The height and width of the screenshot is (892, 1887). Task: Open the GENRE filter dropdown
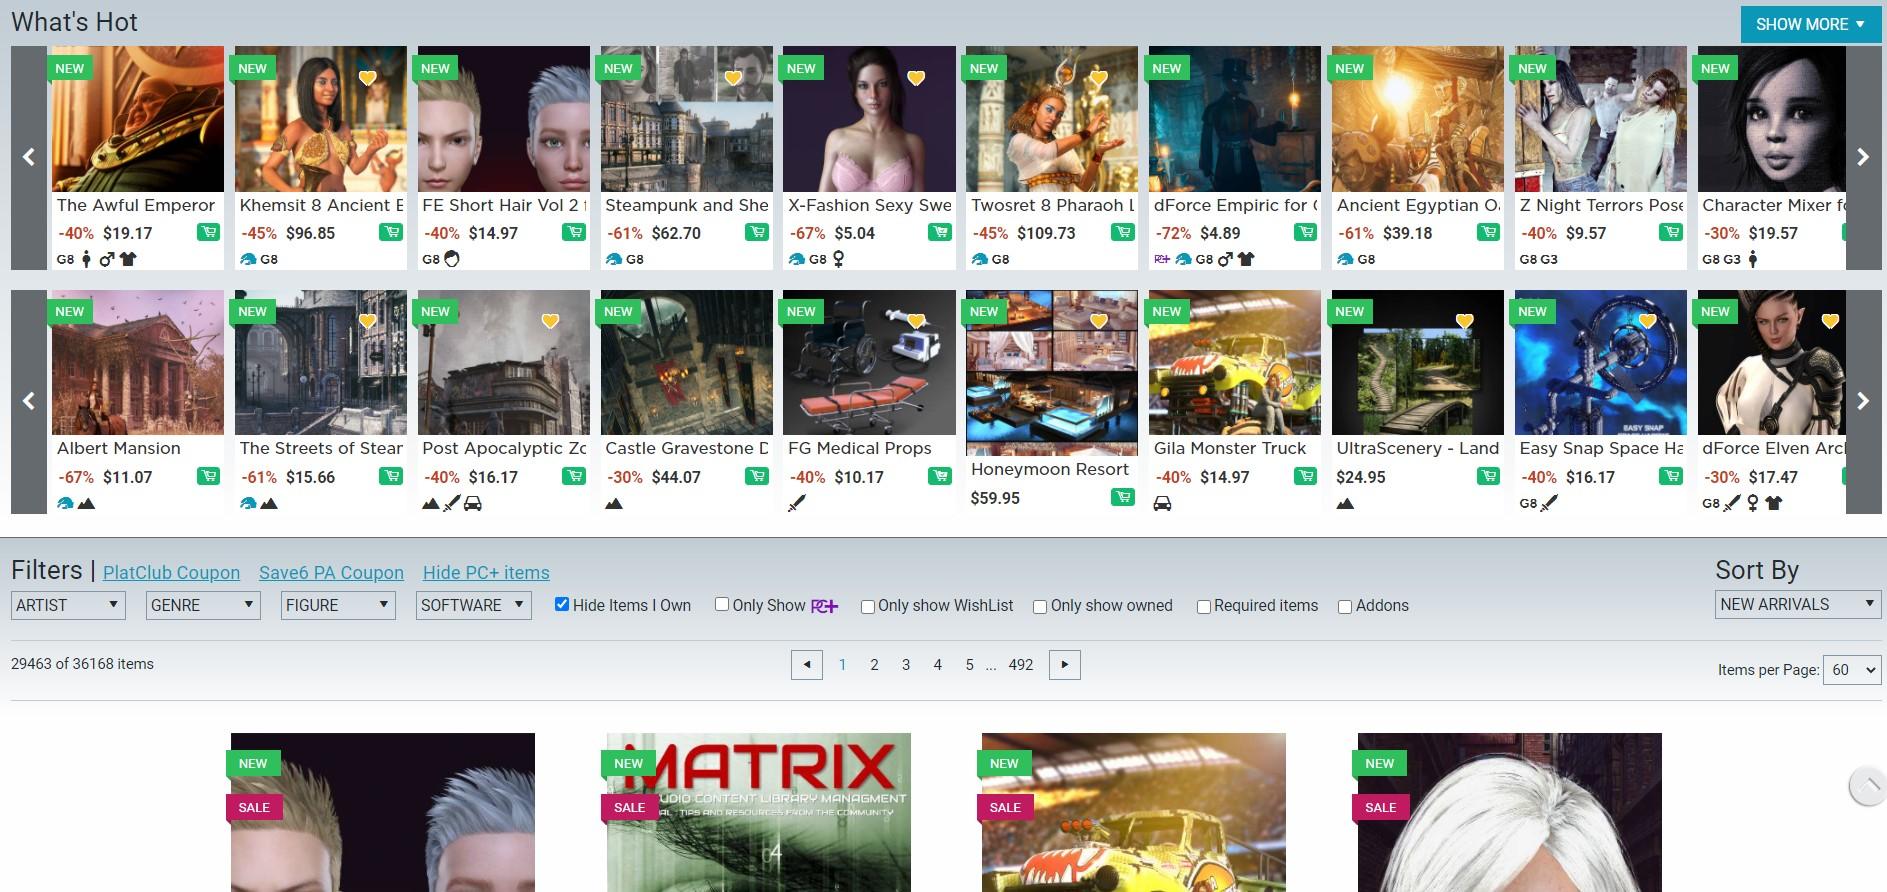[x=203, y=605]
